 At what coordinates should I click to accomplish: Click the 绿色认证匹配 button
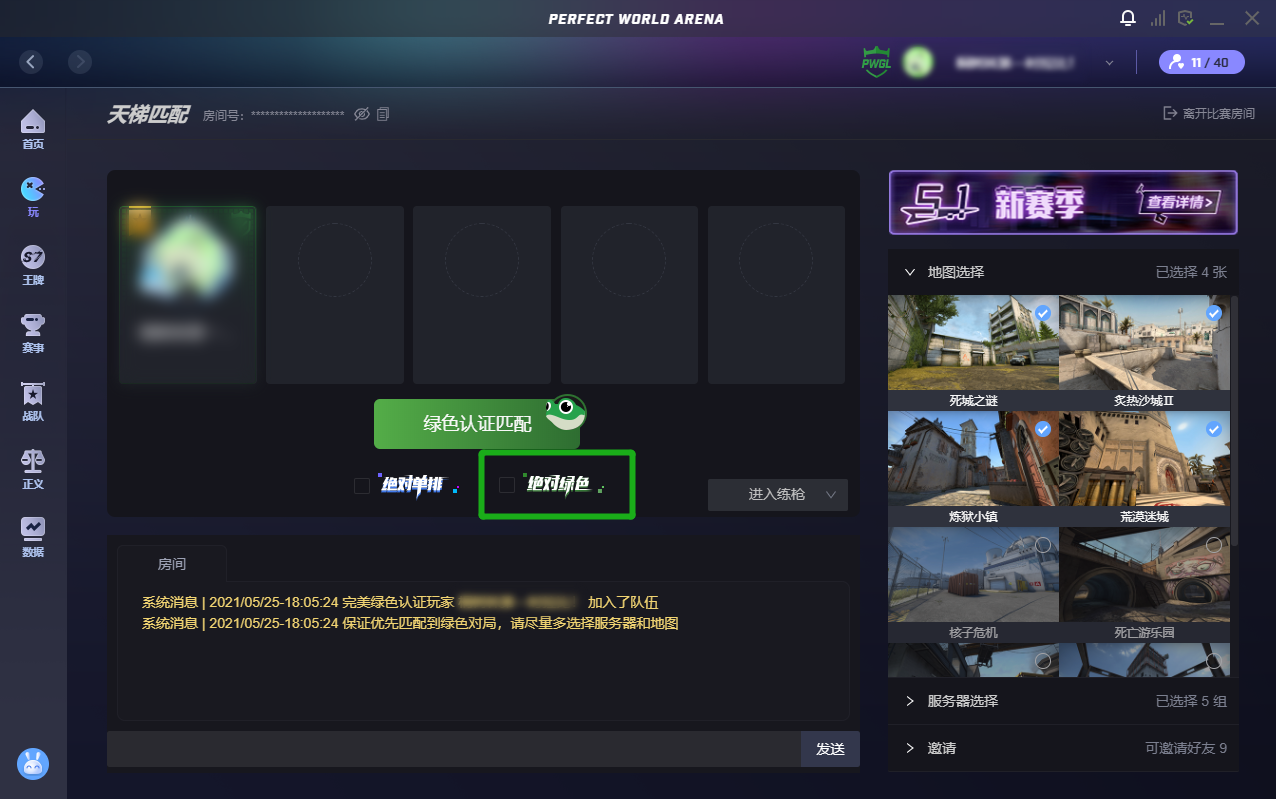coord(477,424)
